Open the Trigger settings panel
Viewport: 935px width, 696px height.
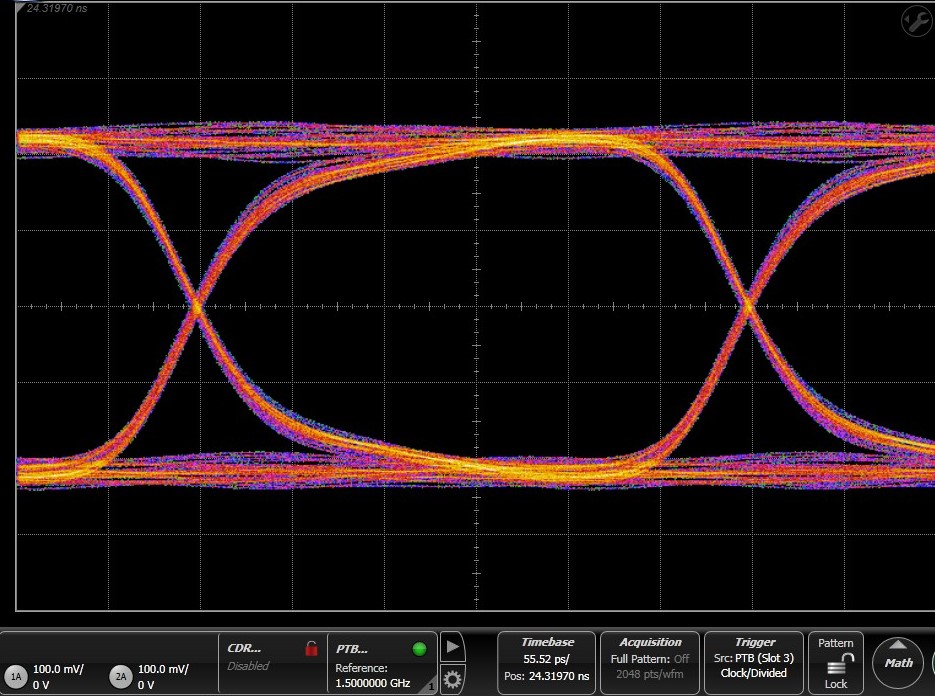(x=755, y=662)
